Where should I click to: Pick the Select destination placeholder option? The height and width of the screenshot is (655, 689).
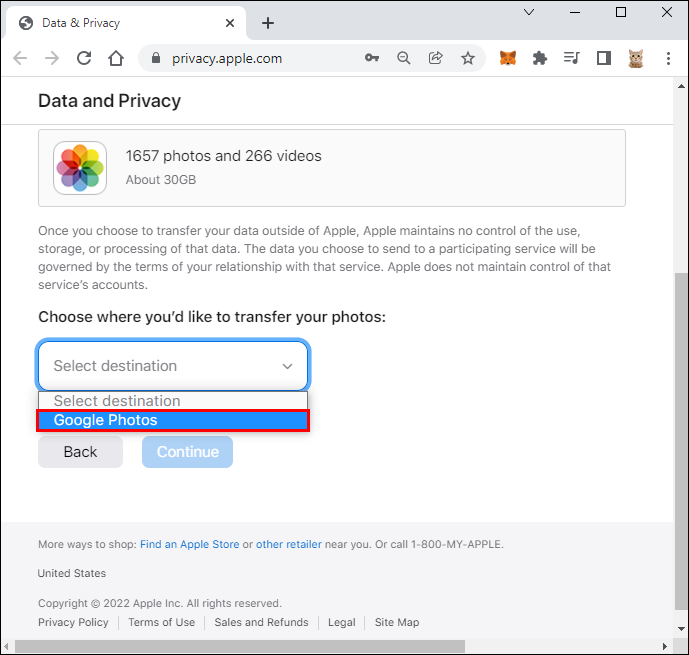[173, 401]
